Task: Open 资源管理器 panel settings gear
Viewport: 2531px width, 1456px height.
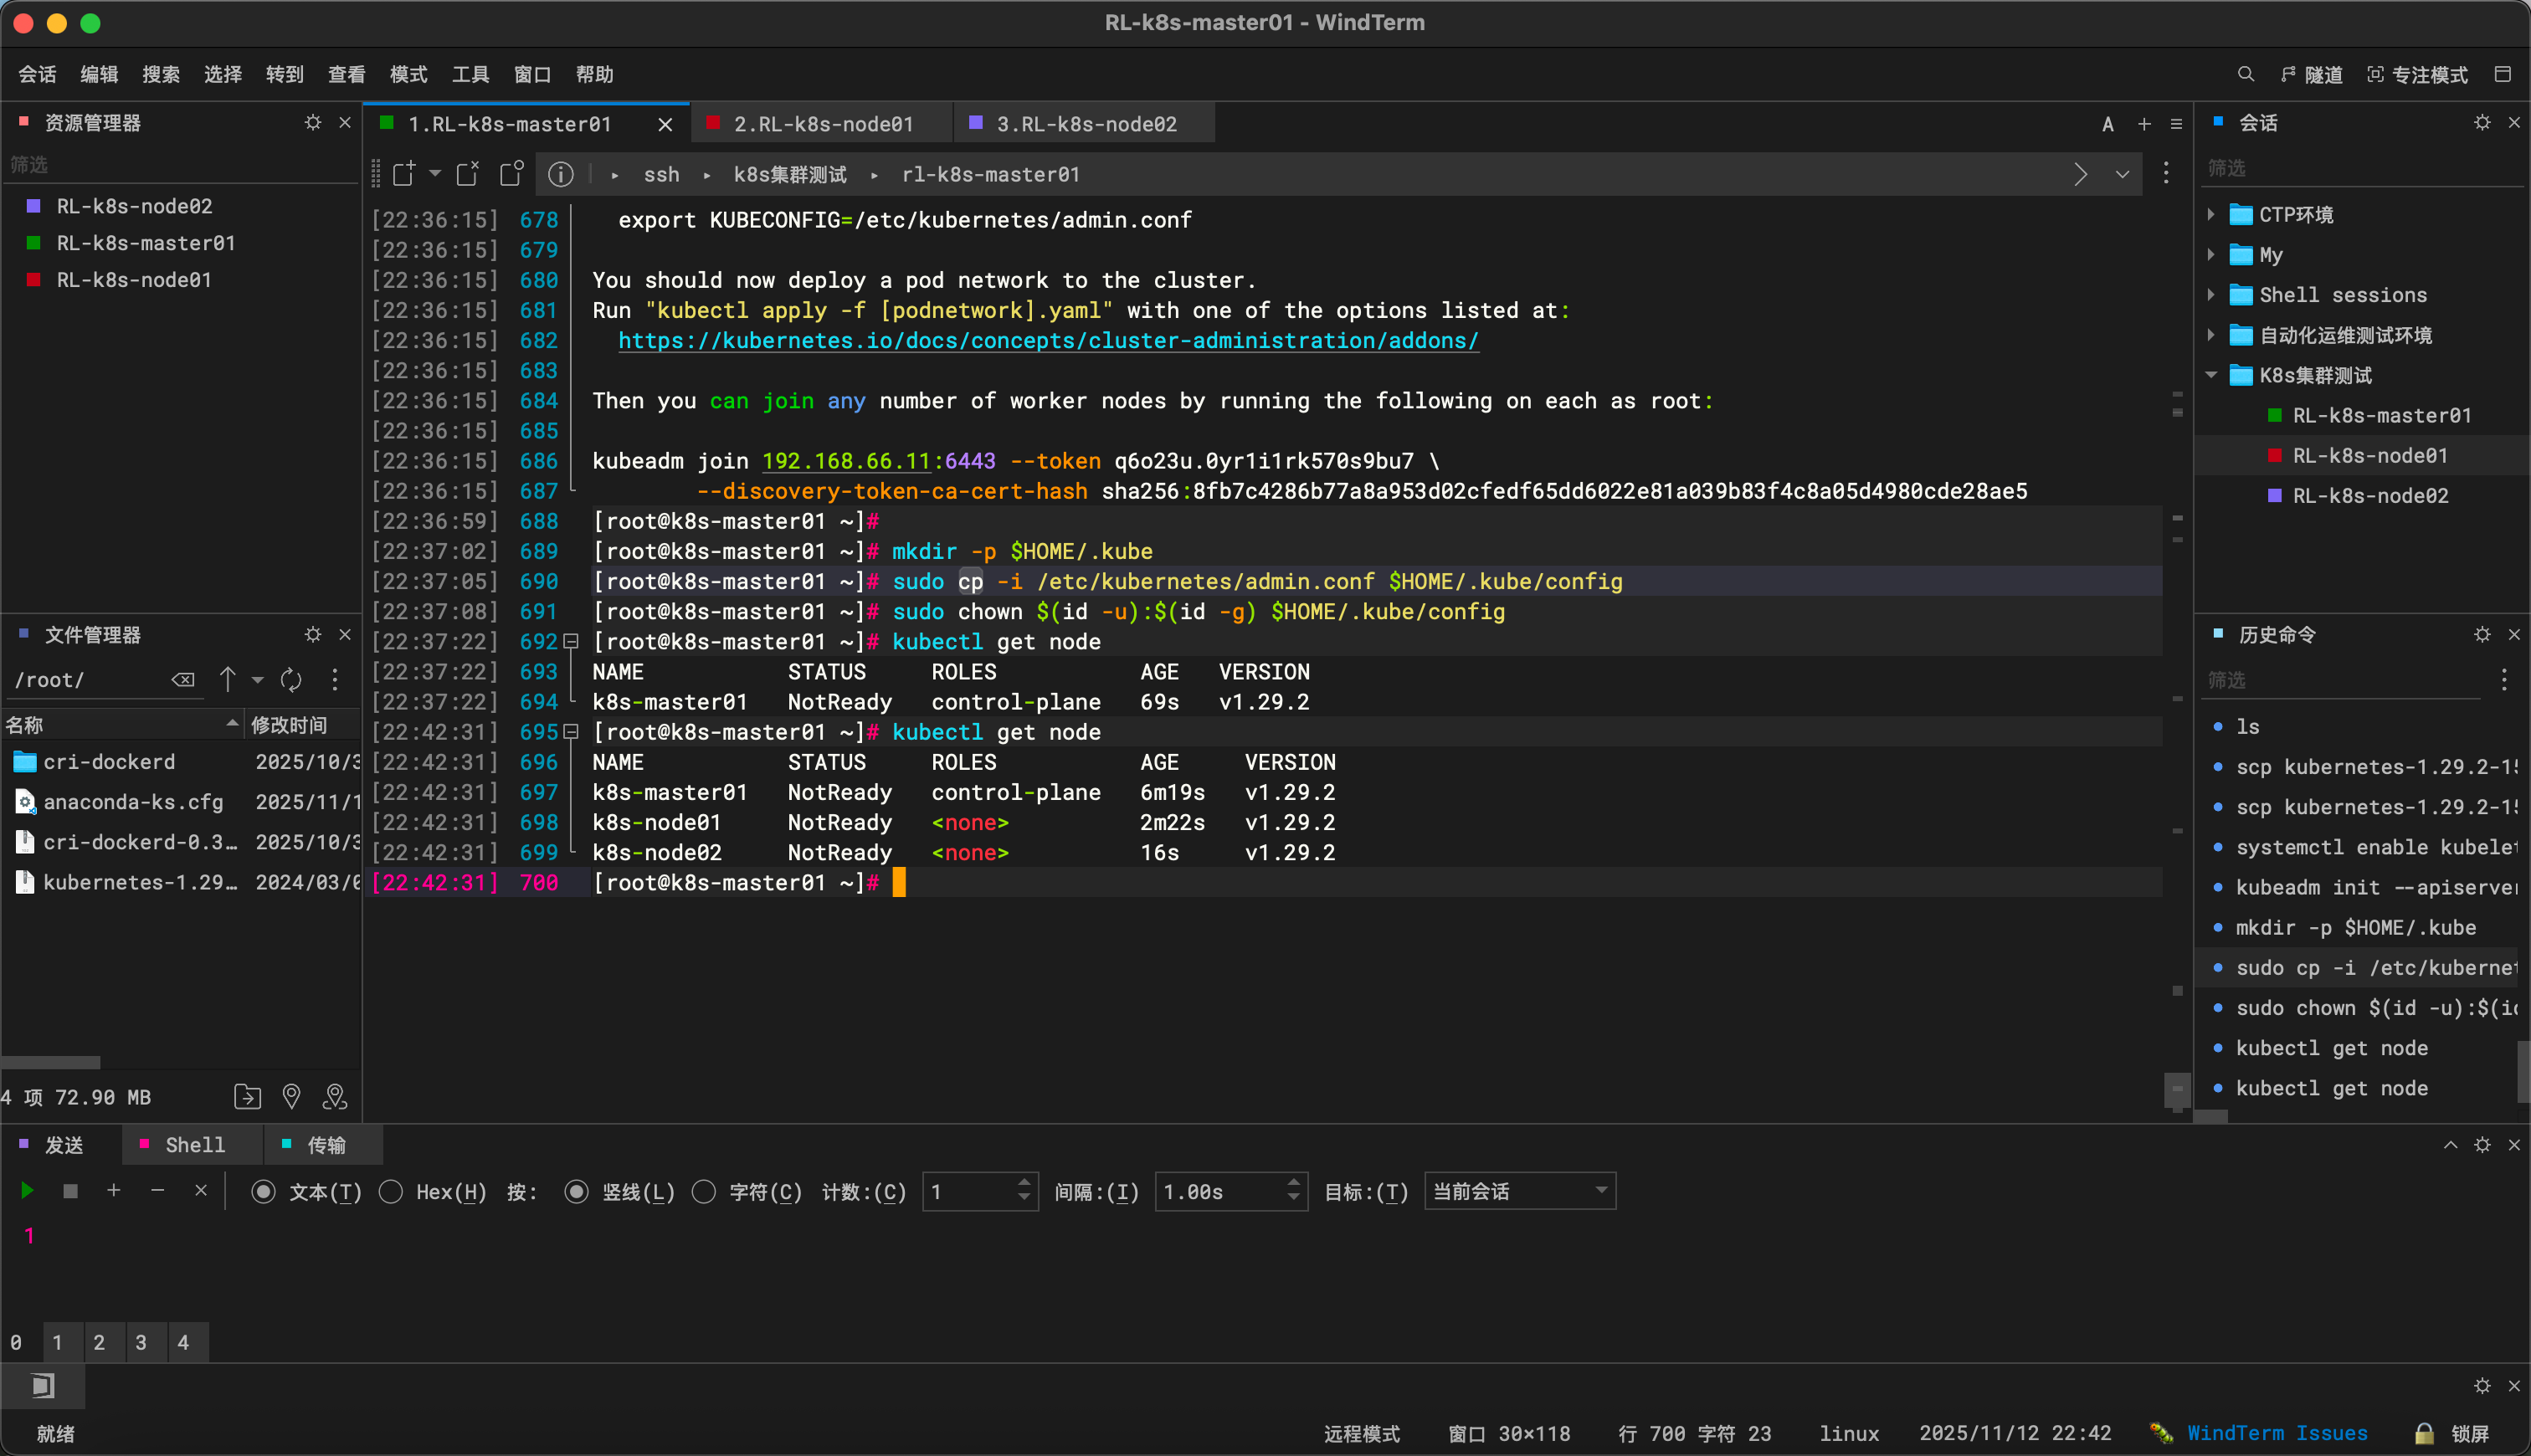Action: (313, 122)
